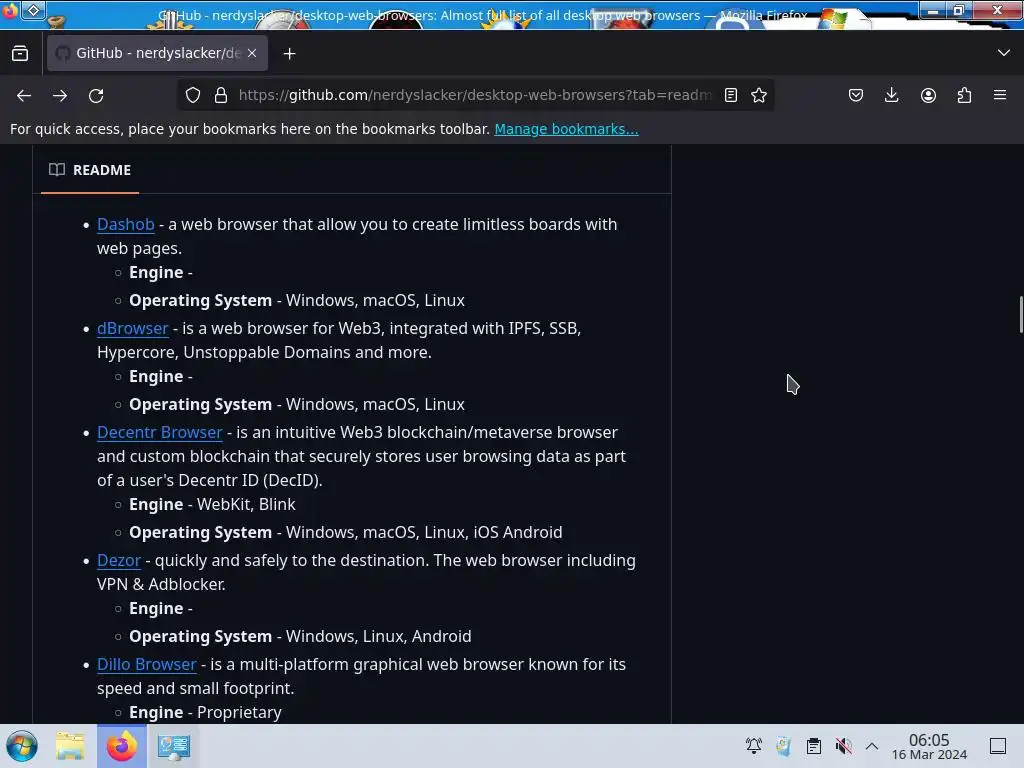Bookmark this page with the star

[759, 95]
